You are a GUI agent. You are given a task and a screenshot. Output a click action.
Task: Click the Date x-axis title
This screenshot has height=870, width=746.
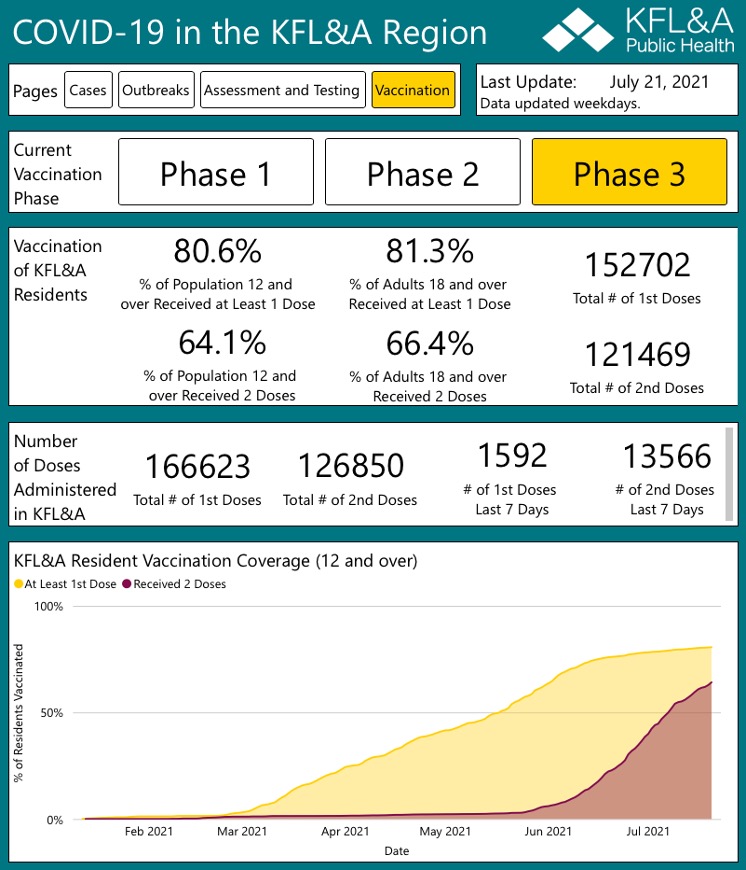click(x=397, y=851)
